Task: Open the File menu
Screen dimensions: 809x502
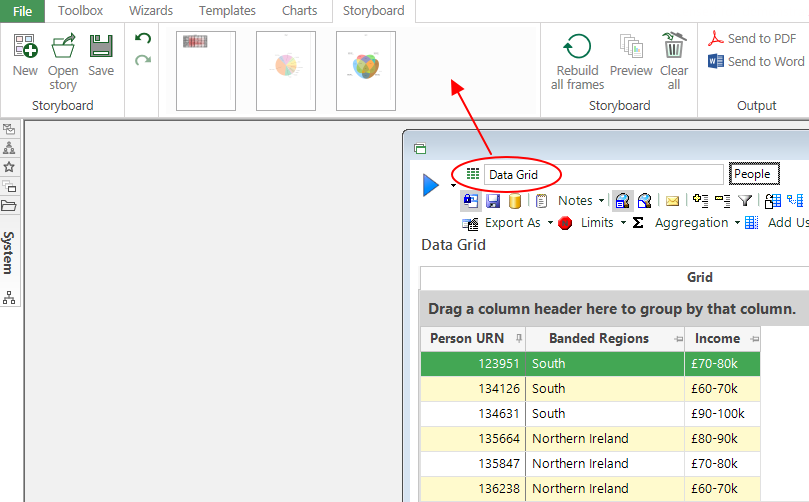Action: coord(22,11)
